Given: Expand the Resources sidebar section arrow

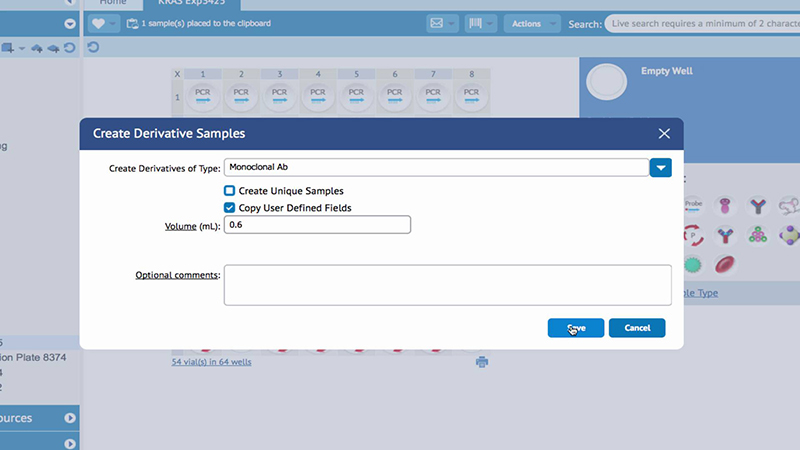Looking at the screenshot, I should (70, 418).
